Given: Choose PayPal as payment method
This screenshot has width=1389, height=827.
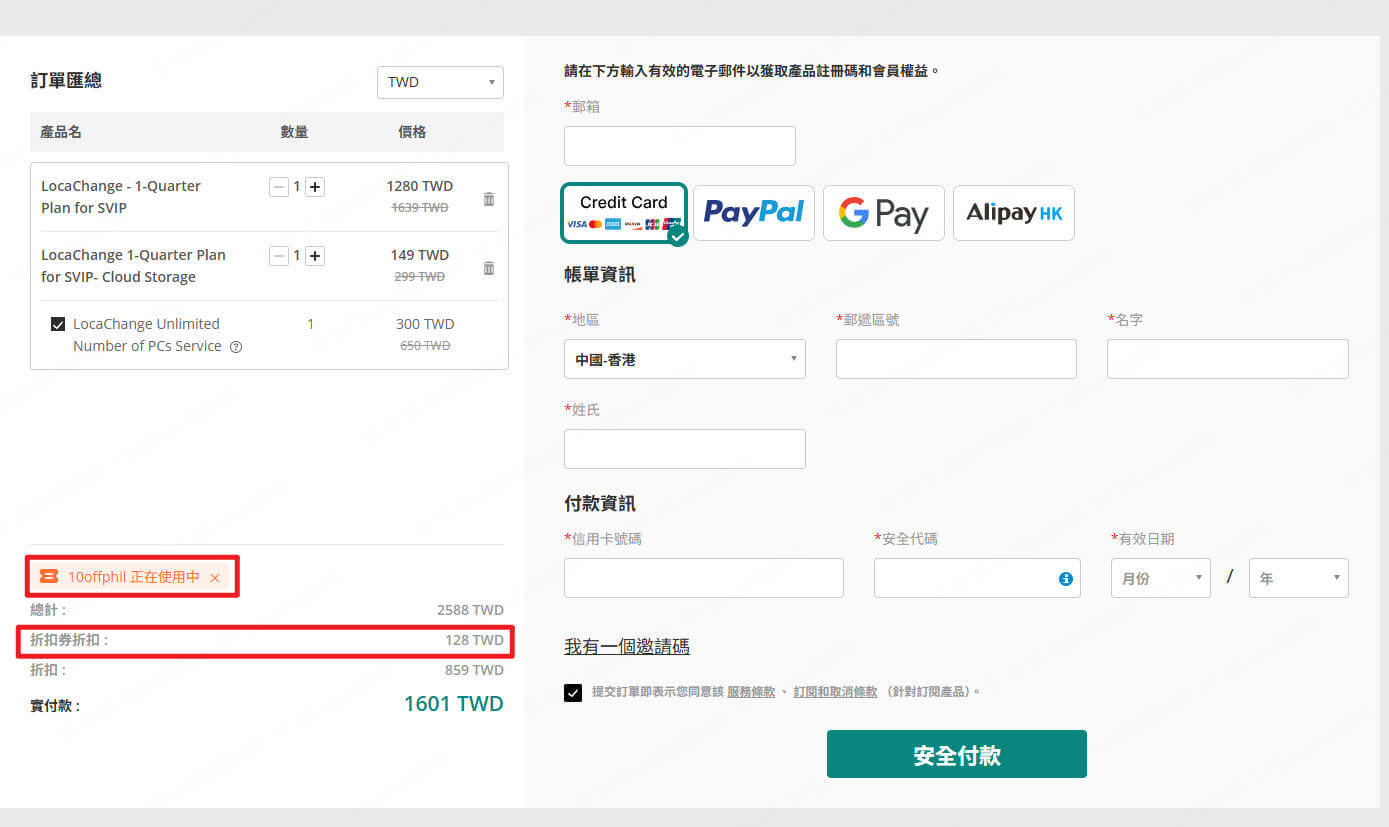Looking at the screenshot, I should pos(754,213).
